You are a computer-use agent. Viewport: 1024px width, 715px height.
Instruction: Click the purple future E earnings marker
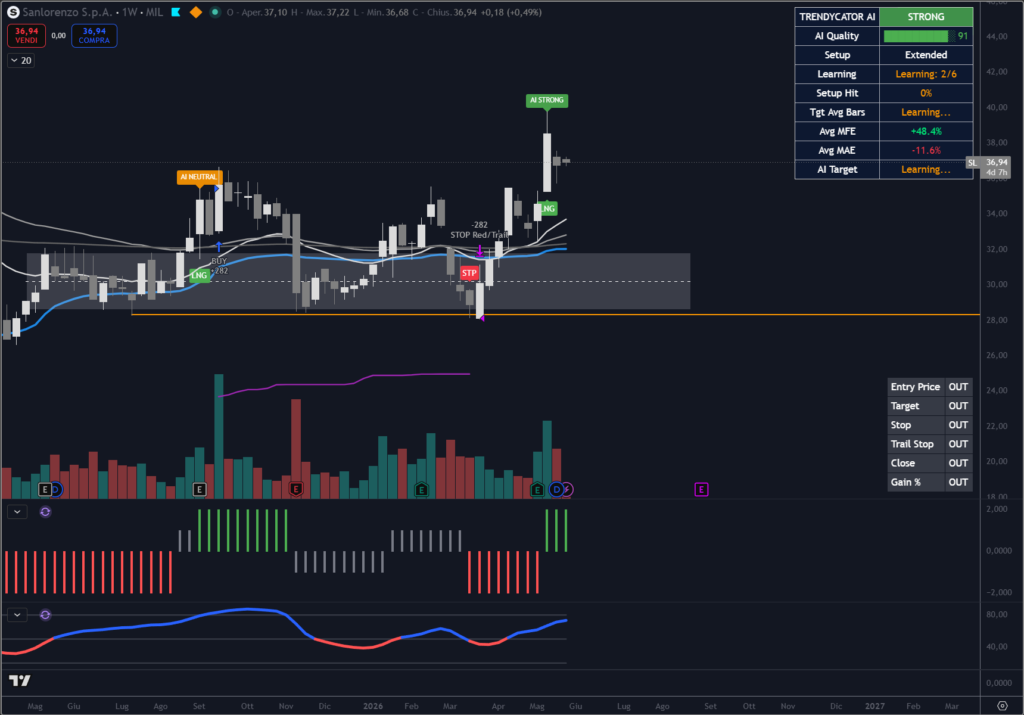701,489
